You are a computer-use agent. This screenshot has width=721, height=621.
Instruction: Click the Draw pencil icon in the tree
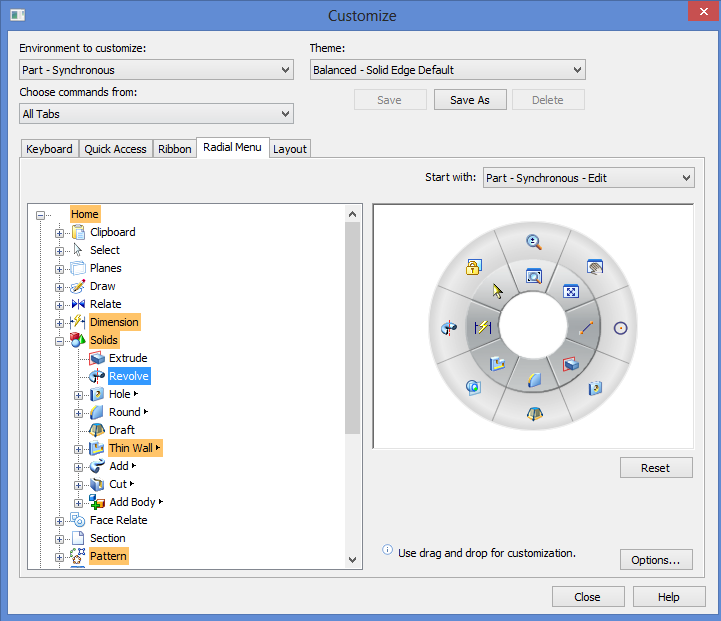point(78,286)
